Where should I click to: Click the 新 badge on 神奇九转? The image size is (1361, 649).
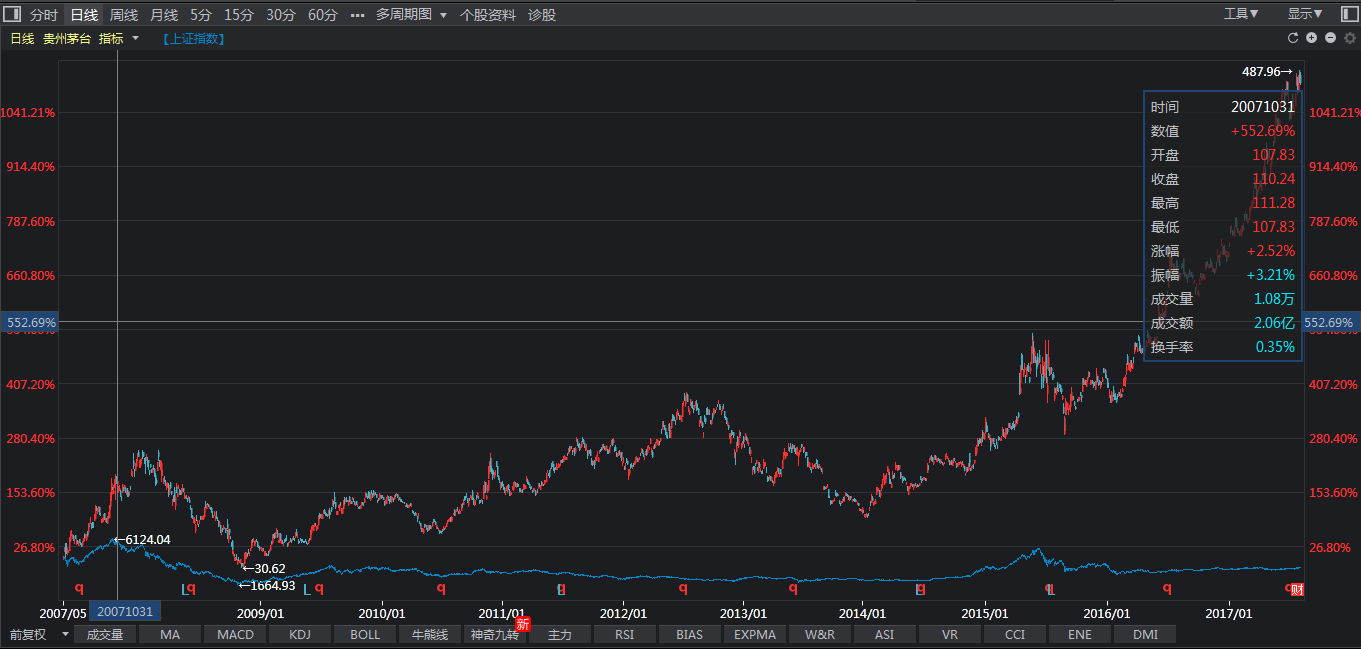tap(522, 625)
